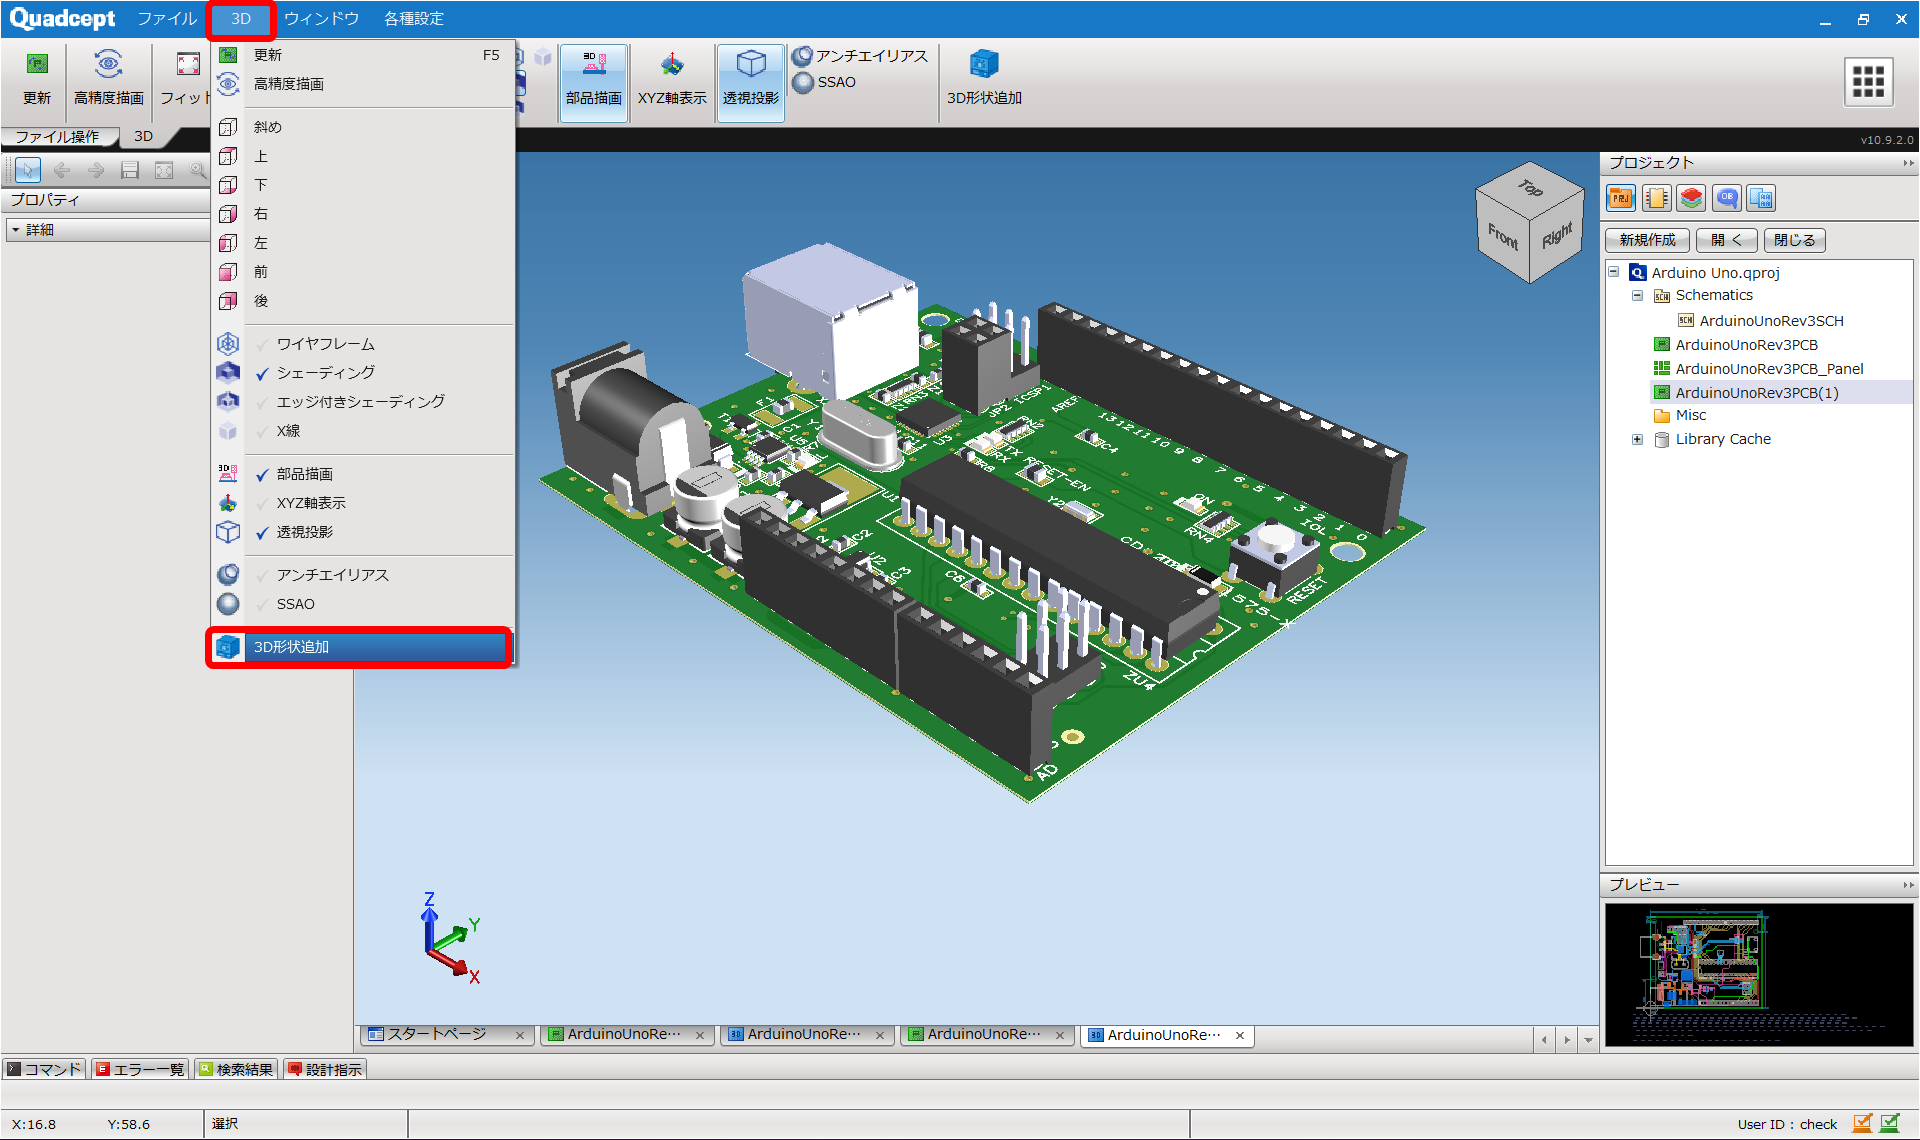Open the ウィンドウ menu
The image size is (1920, 1140).
tap(321, 19)
